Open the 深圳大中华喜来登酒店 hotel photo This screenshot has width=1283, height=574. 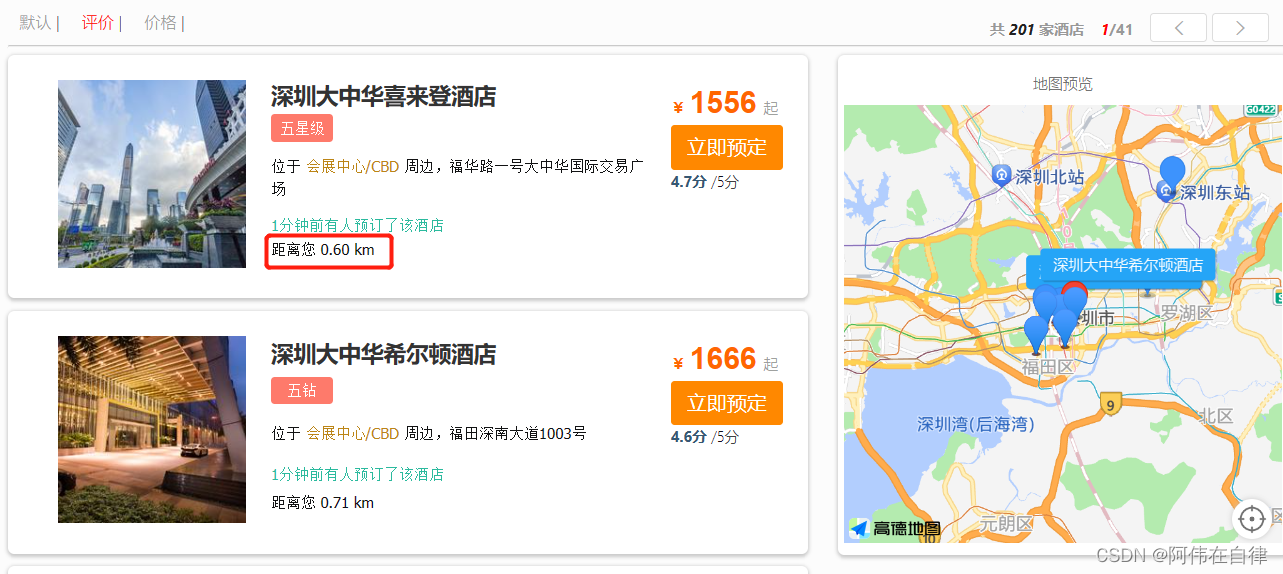pos(152,174)
